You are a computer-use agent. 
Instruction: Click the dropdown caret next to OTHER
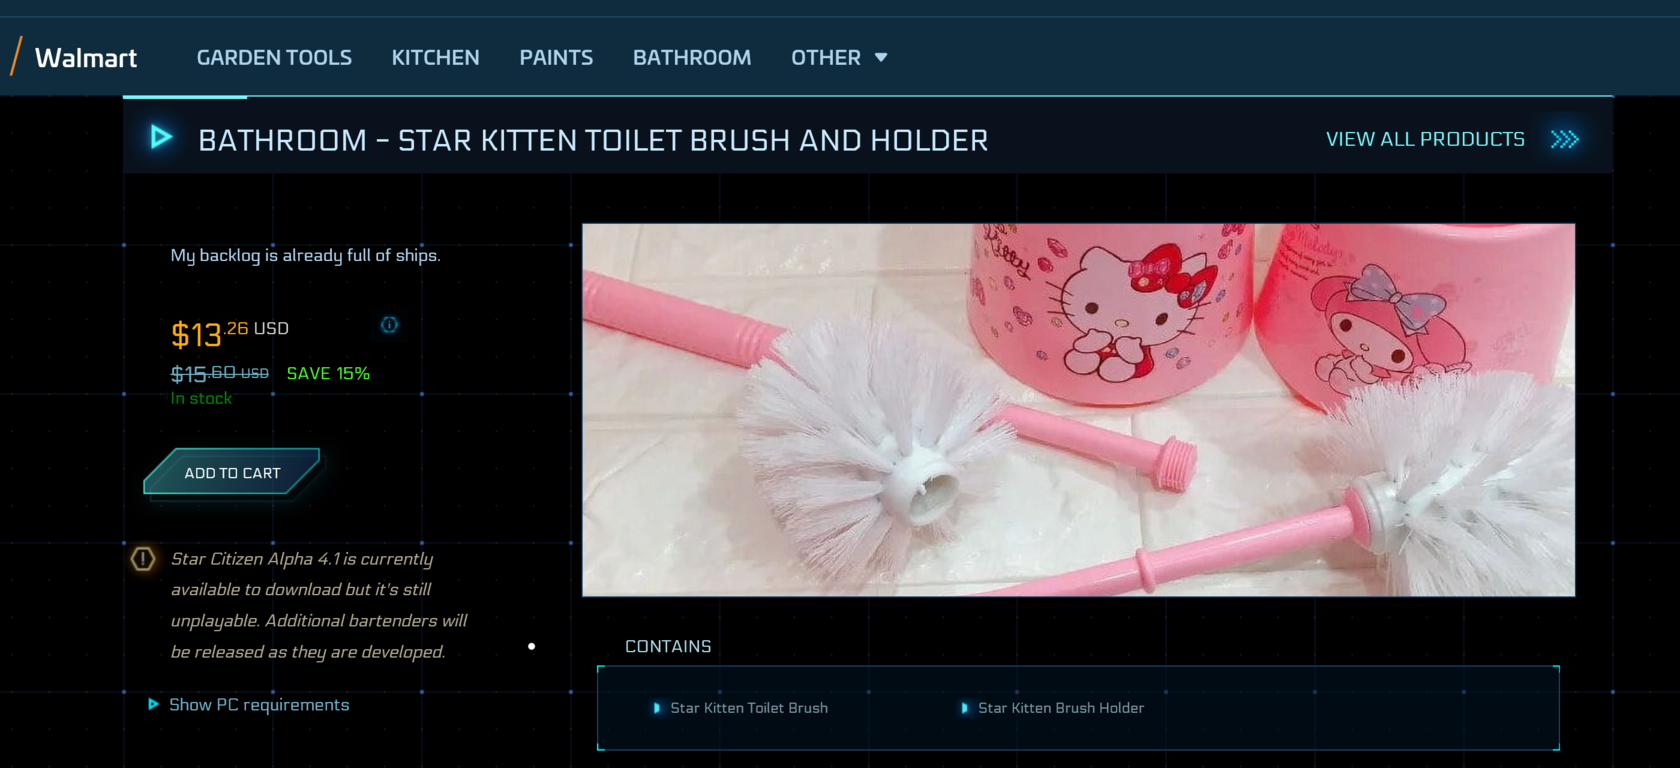(881, 57)
